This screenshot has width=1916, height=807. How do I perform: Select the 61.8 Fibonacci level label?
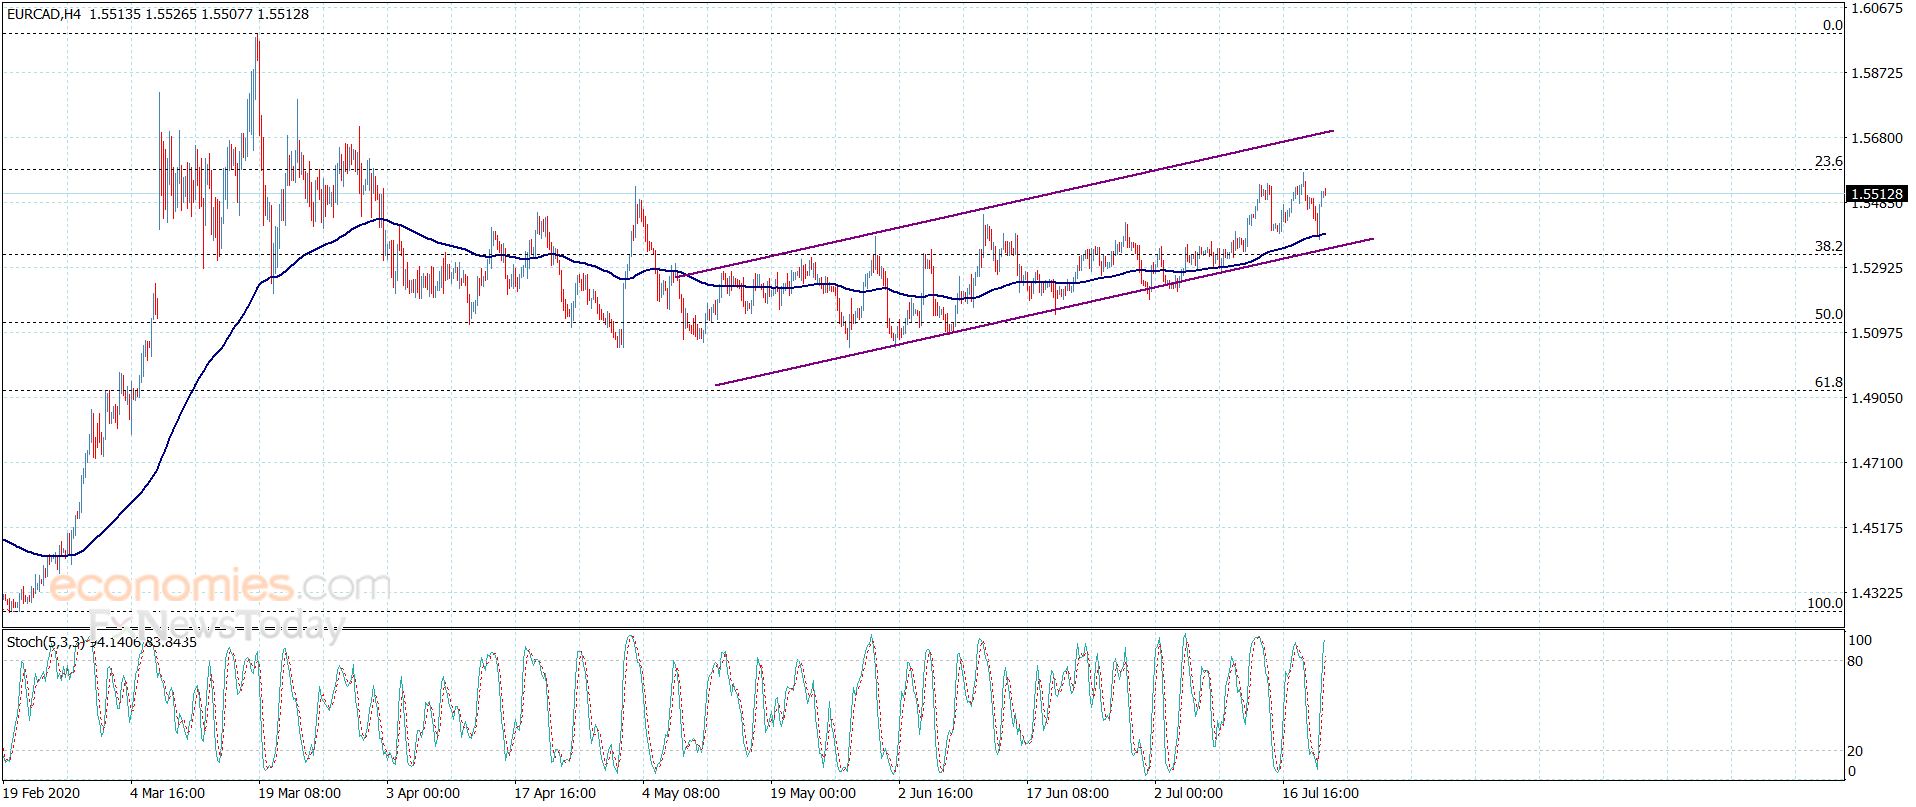(1828, 382)
